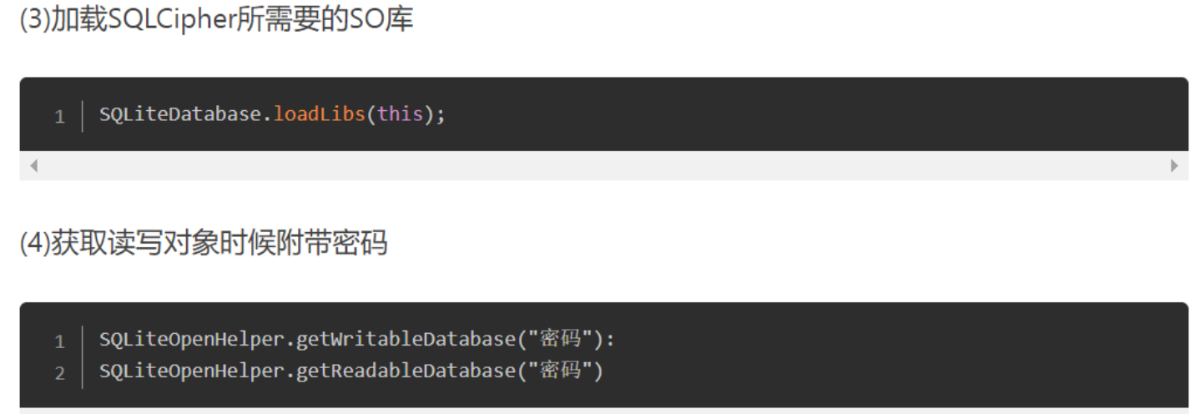Screen dimensions: 1200x414
Task: Click the right scroll arrow under first code block
Action: coord(1174,166)
